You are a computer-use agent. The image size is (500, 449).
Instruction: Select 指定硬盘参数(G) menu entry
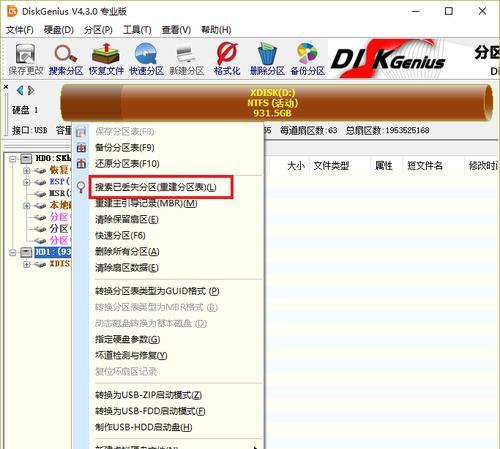[168, 339]
